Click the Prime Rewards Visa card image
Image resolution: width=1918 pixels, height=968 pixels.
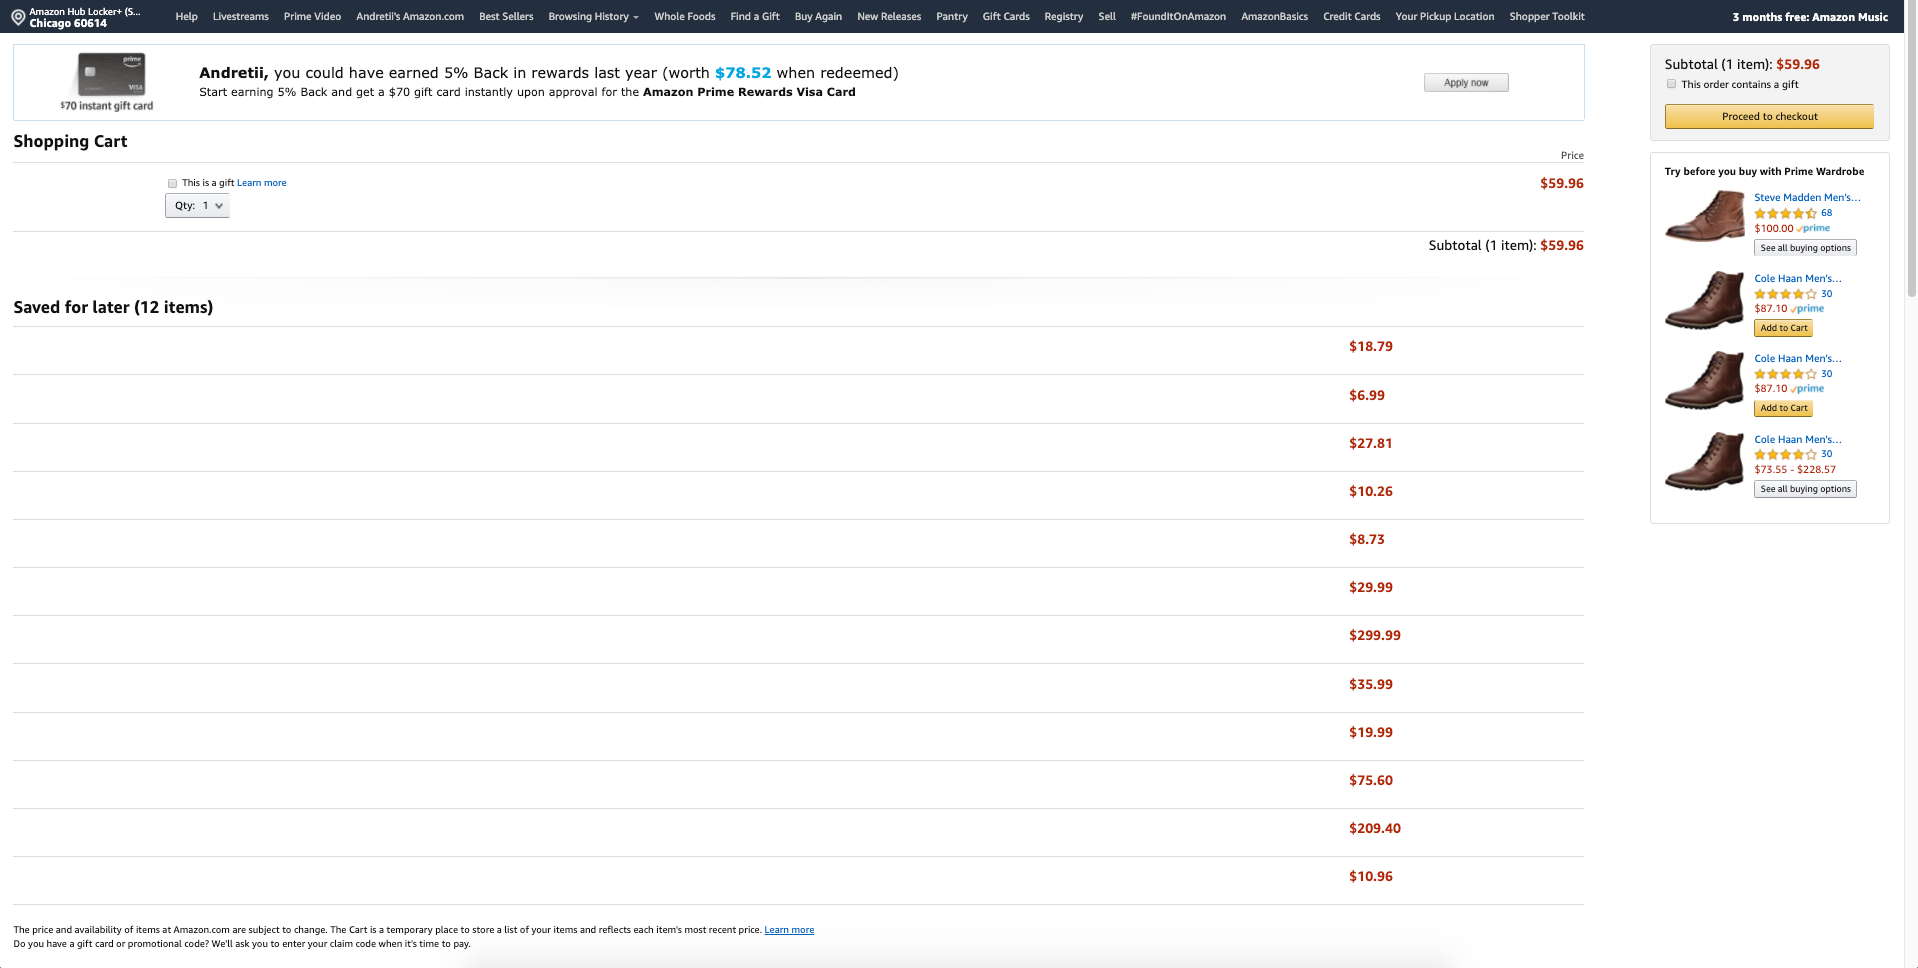(x=111, y=74)
